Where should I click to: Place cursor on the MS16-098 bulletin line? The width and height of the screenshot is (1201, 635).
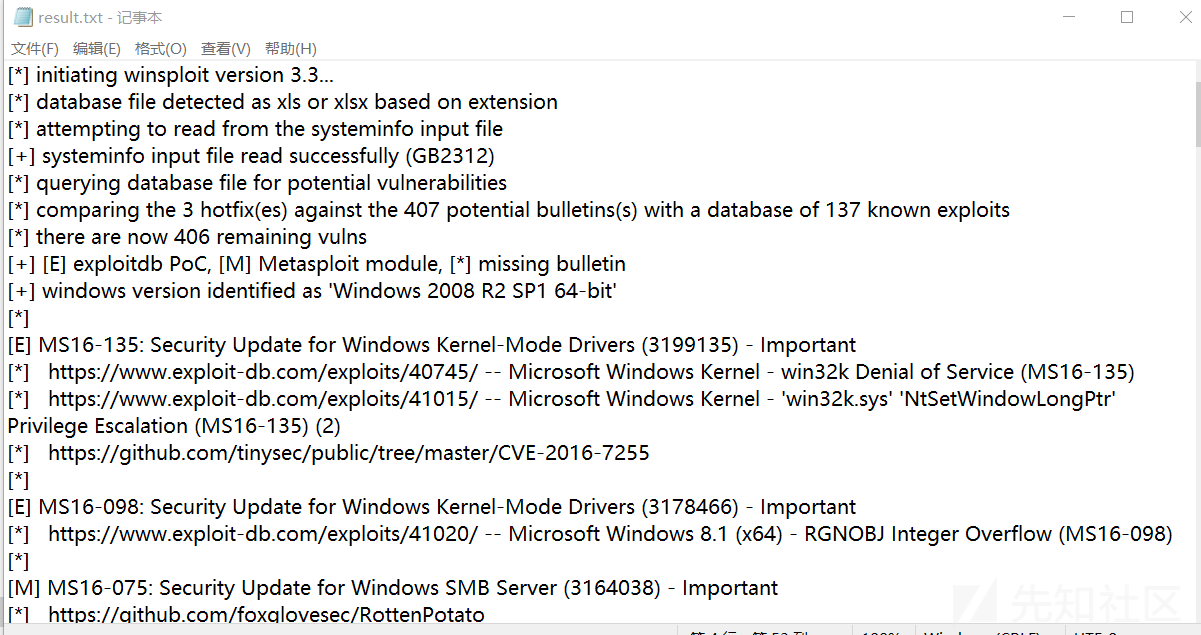point(432,507)
